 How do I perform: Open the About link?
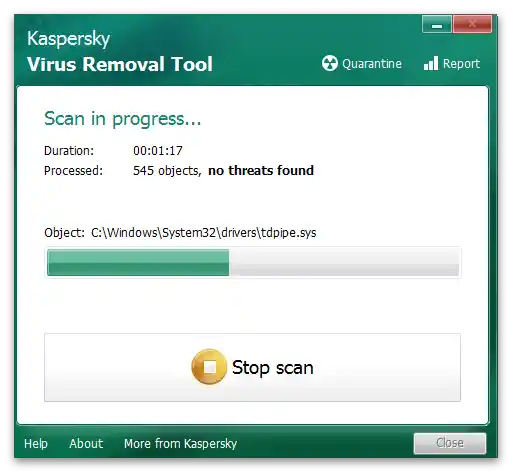[86, 443]
